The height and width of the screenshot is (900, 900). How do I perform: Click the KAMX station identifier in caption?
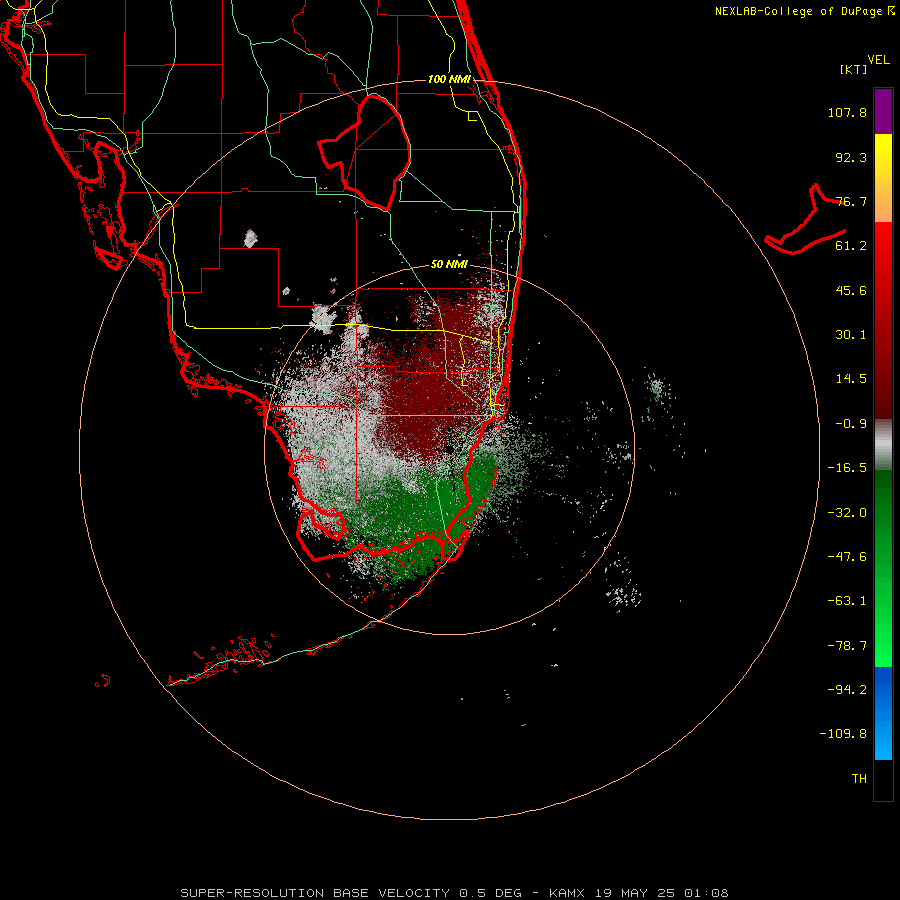click(x=567, y=893)
